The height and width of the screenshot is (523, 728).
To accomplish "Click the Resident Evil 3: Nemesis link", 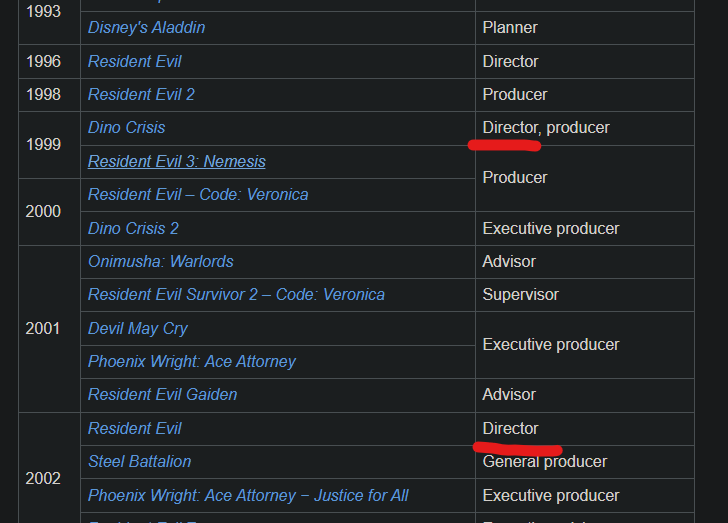I will tap(177, 161).
